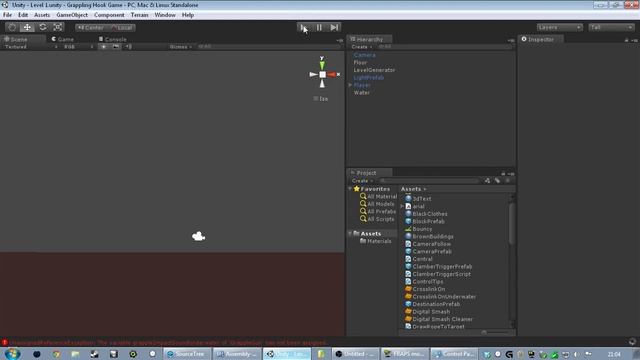
Task: Select LightPrefab in Hierarchy
Action: (369, 78)
